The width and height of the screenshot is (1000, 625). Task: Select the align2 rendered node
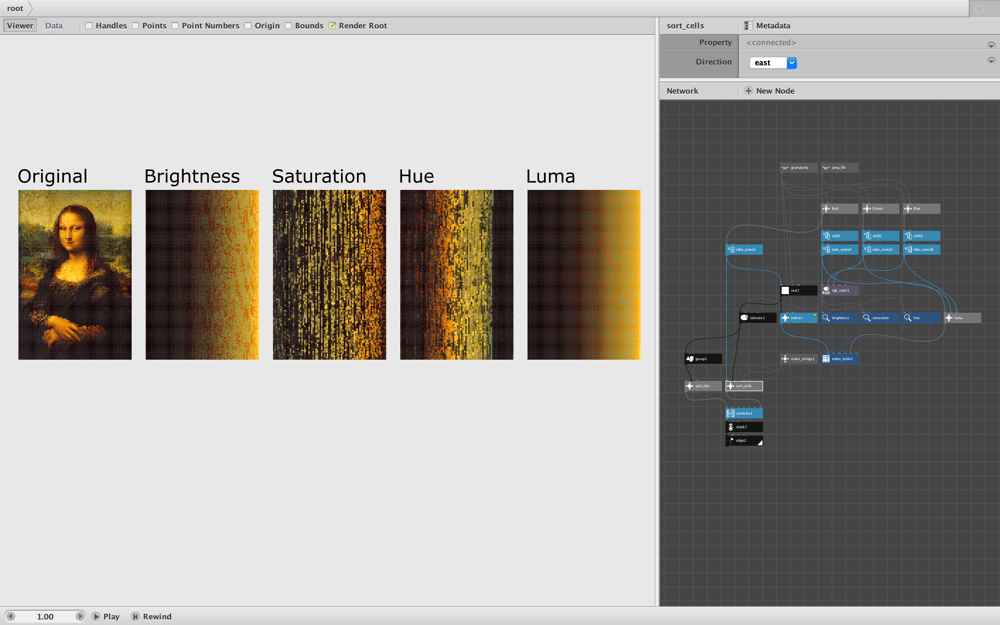744,440
